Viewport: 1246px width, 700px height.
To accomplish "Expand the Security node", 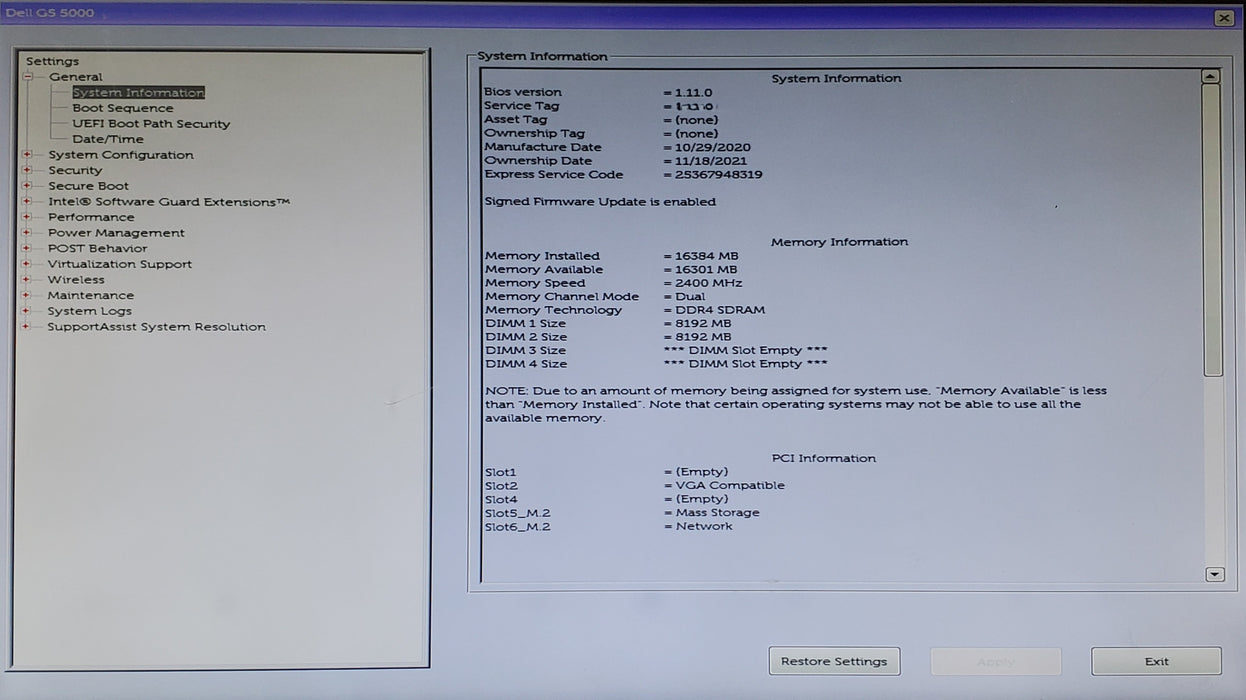I will 27,170.
